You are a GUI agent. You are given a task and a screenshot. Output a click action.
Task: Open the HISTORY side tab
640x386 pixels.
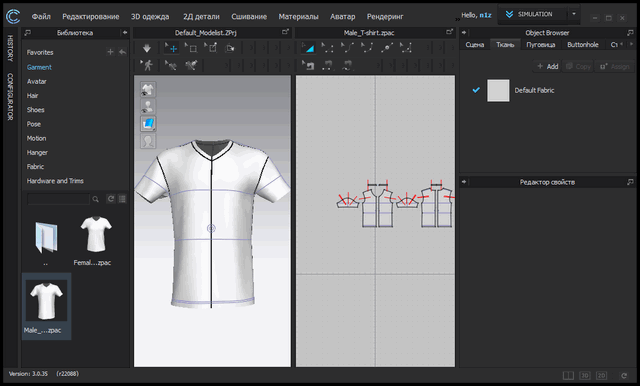tap(10, 49)
